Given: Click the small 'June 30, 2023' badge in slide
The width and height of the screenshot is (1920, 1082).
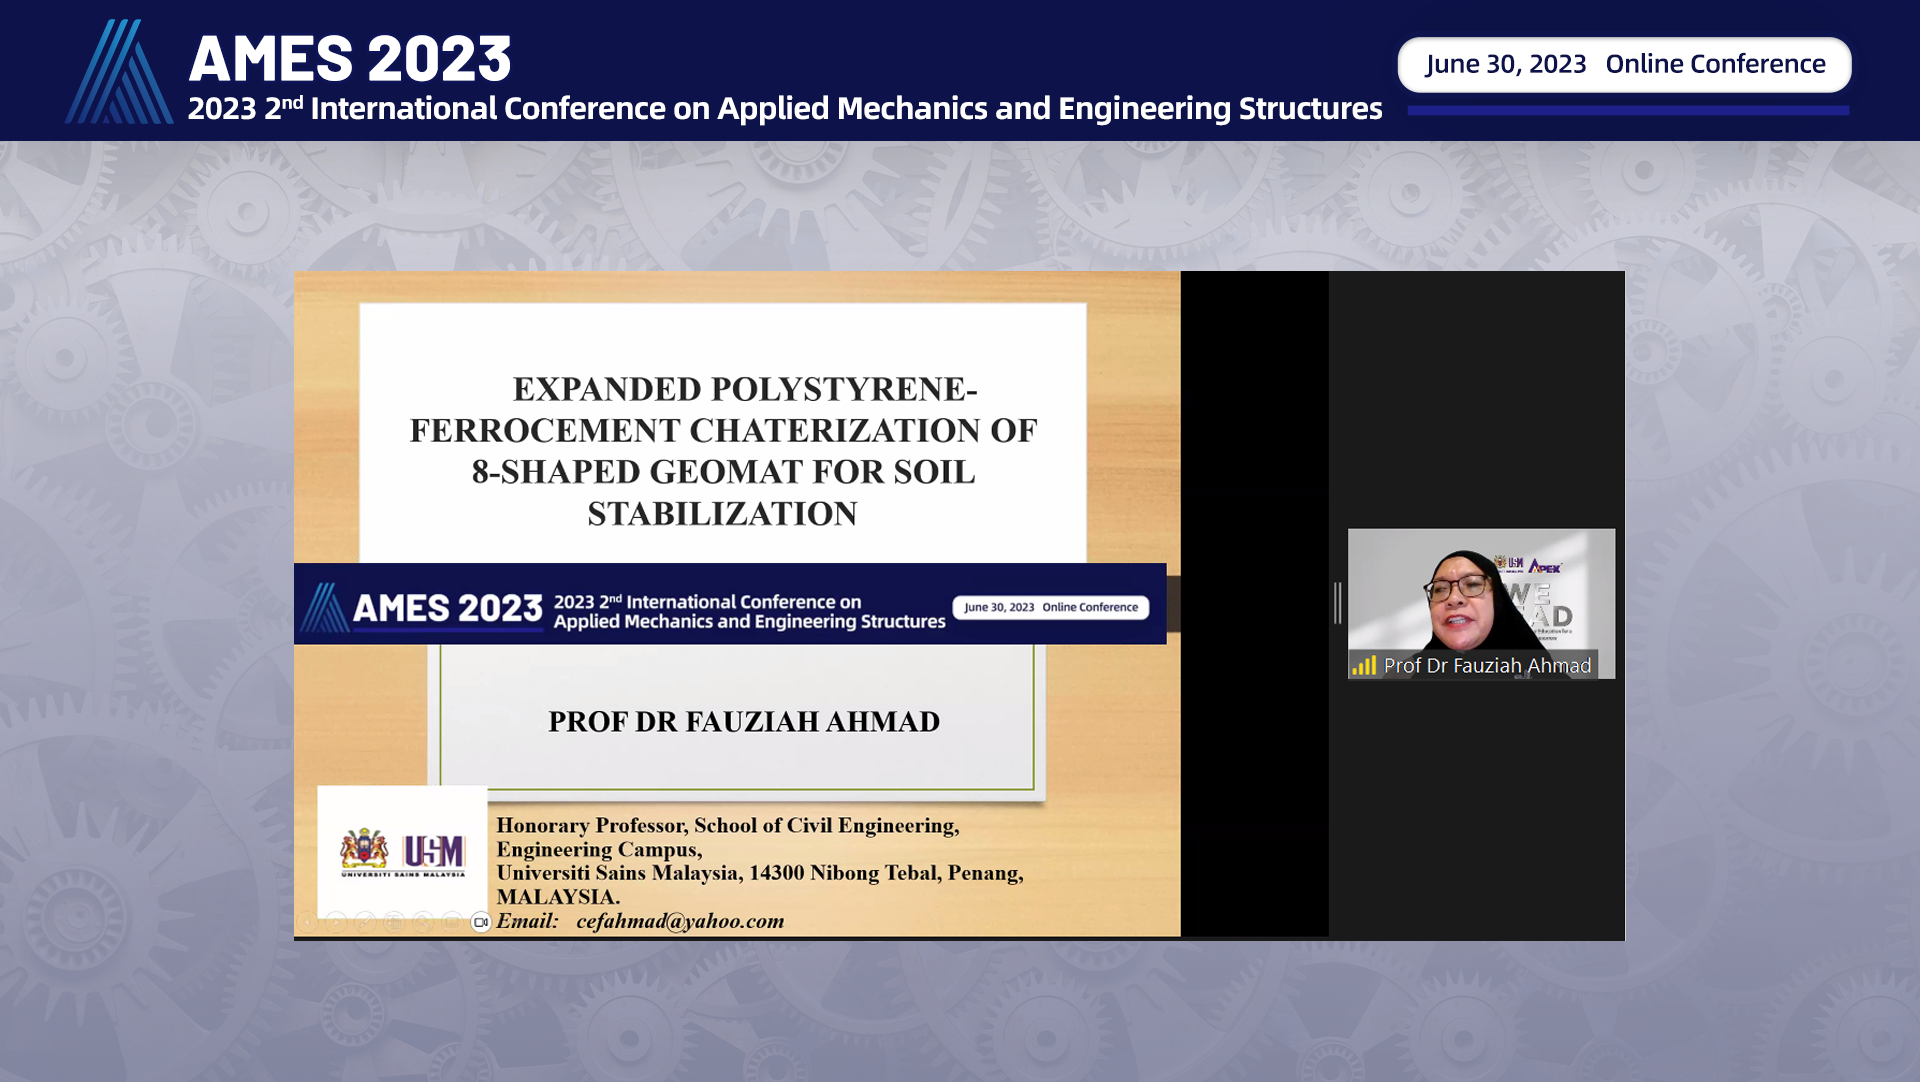Looking at the screenshot, I should pyautogui.click(x=1051, y=607).
